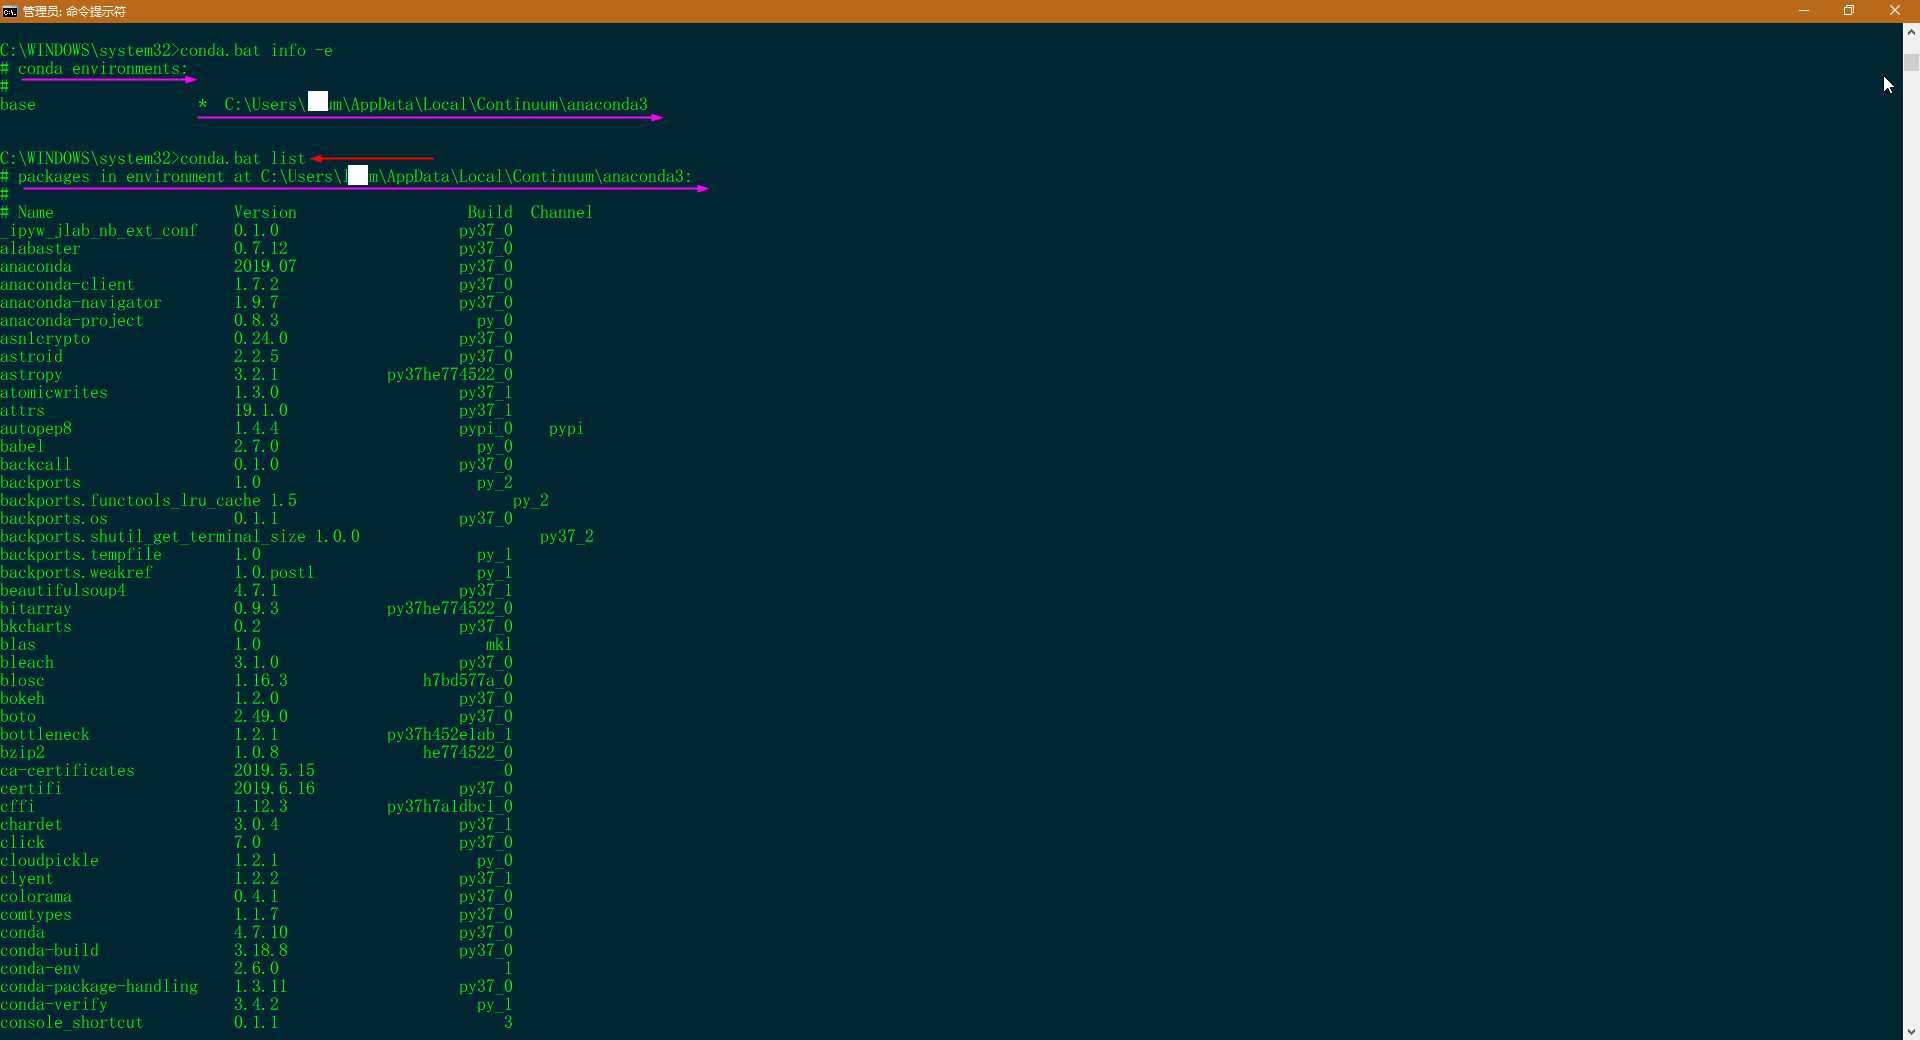Viewport: 1920px width, 1040px height.
Task: Click the 'backports.os' package name
Action: (54, 518)
